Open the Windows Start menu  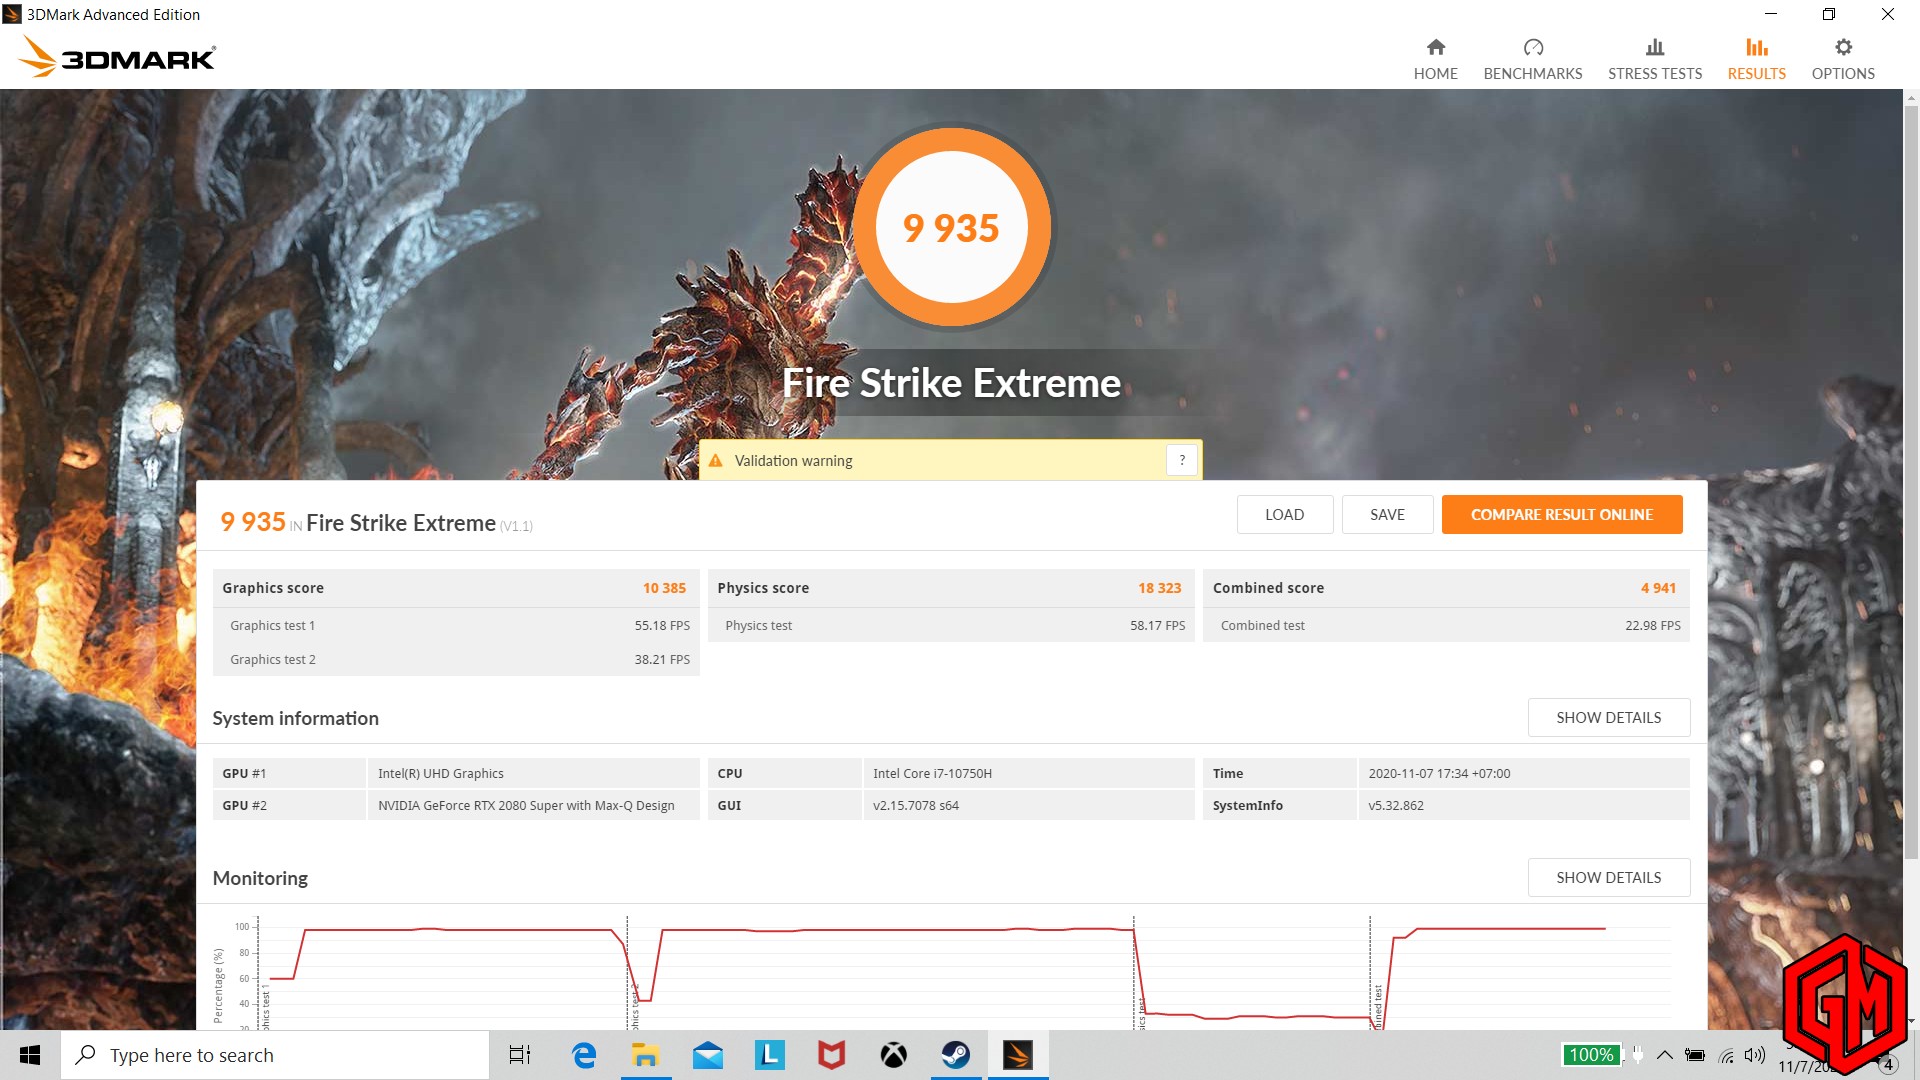pyautogui.click(x=30, y=1055)
